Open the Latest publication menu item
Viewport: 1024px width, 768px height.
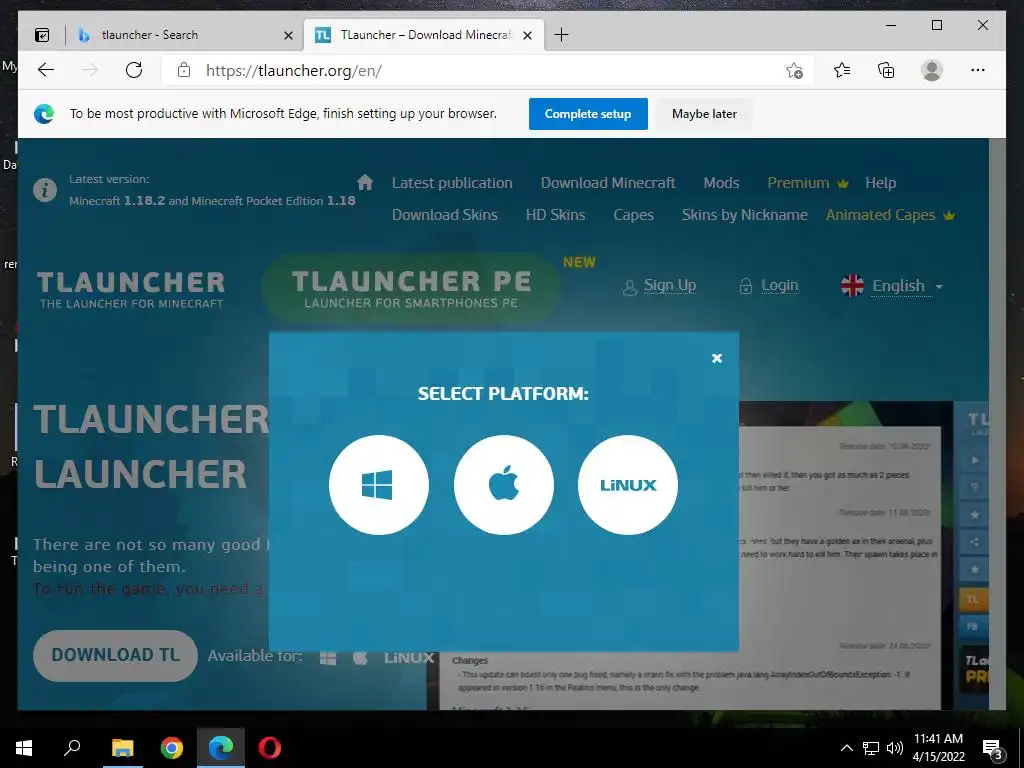point(452,183)
